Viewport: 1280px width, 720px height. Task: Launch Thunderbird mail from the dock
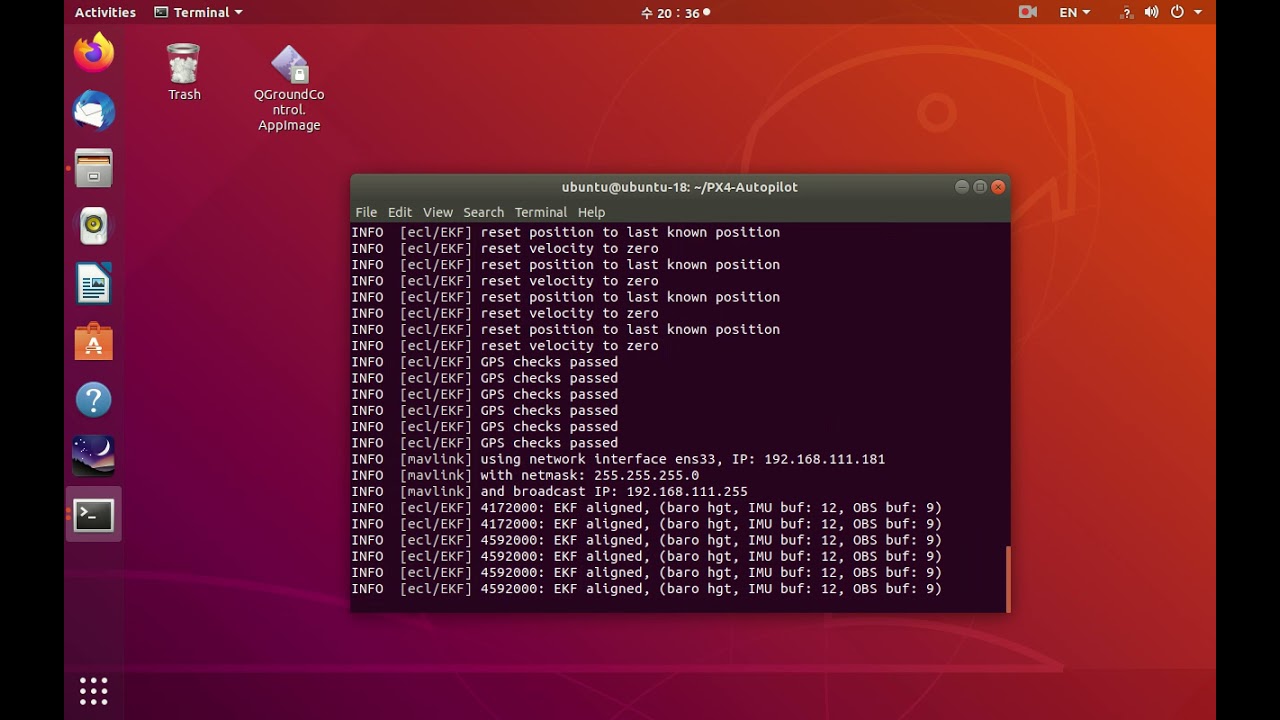point(94,110)
